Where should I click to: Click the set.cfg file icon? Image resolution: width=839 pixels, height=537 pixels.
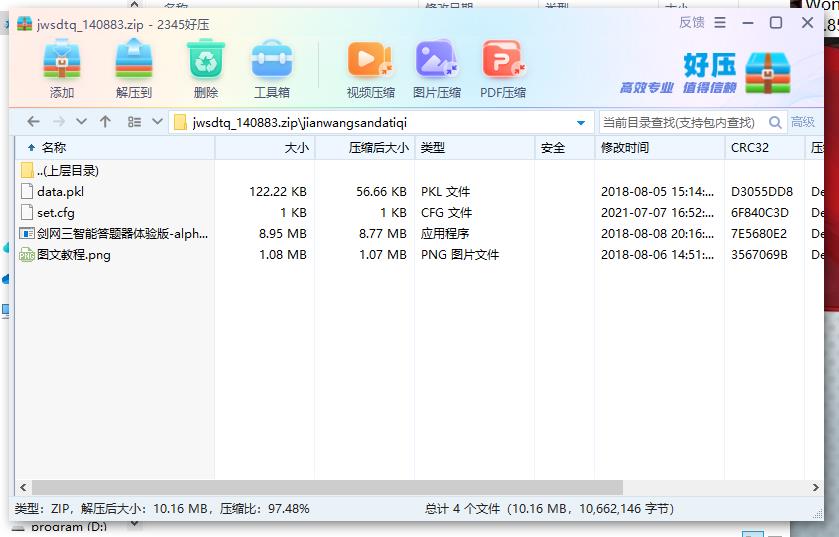tap(27, 212)
